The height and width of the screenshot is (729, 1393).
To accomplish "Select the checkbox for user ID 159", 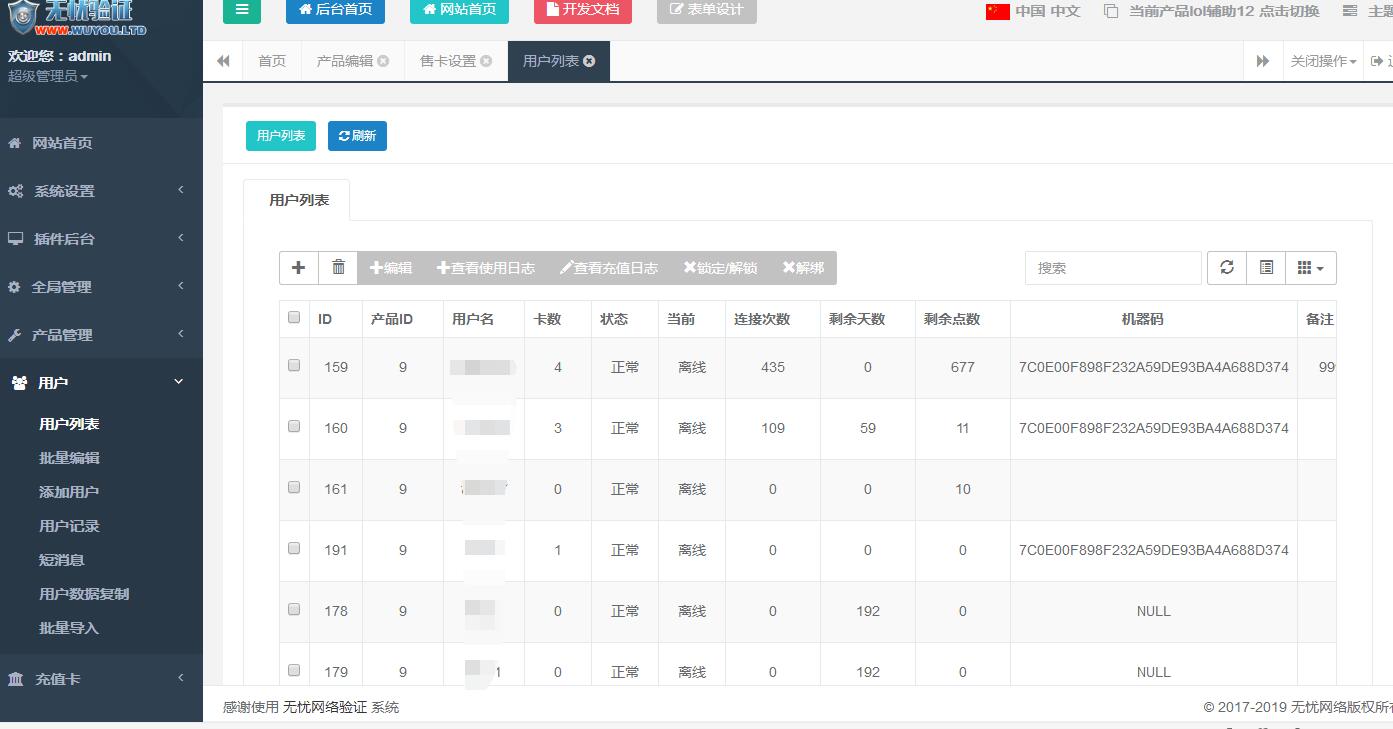I will coord(294,366).
